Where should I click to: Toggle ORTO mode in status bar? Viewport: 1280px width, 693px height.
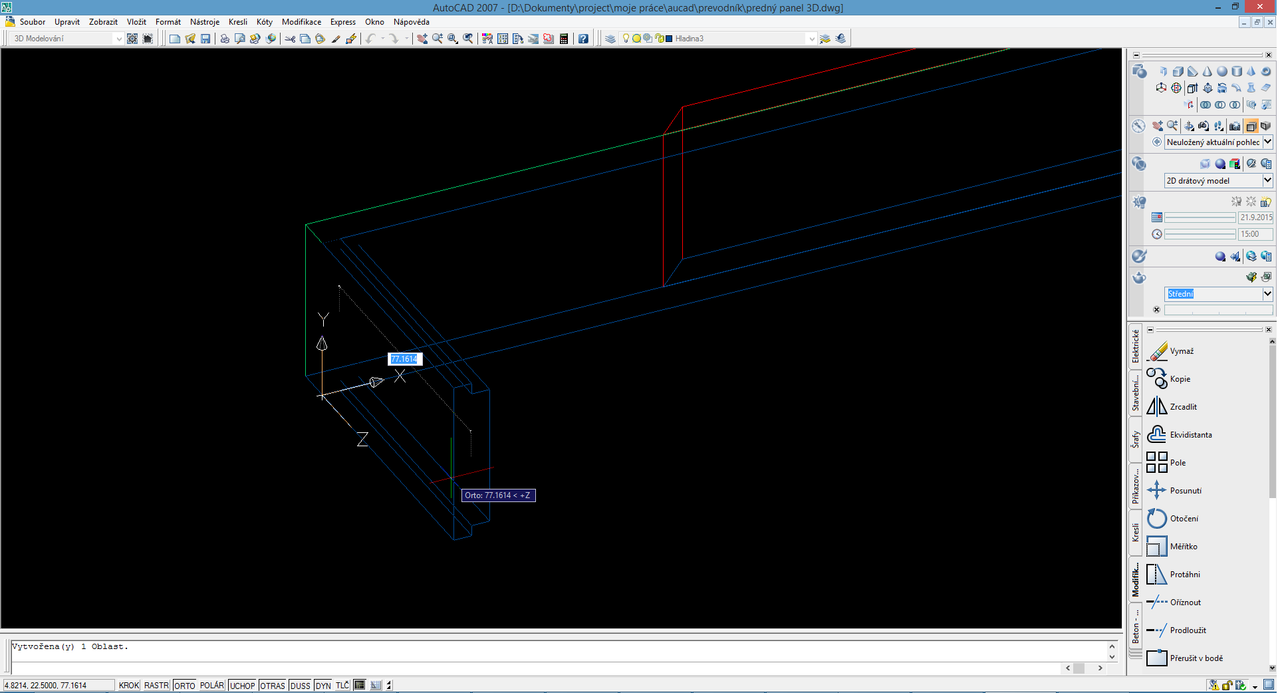(x=185, y=685)
